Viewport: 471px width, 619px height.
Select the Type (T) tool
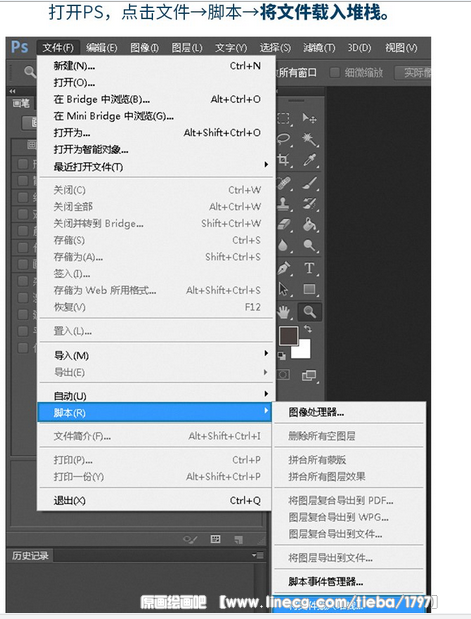point(310,268)
